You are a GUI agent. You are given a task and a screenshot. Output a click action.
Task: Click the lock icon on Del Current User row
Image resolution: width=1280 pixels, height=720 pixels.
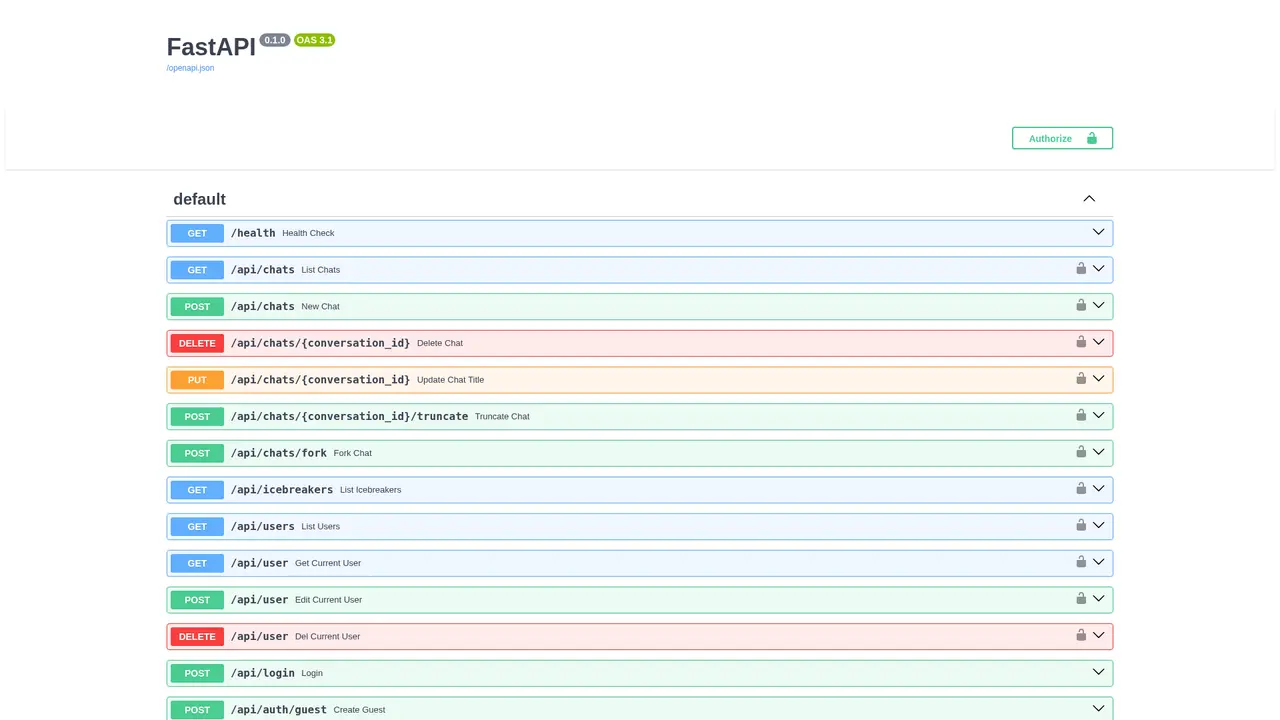[1081, 635]
